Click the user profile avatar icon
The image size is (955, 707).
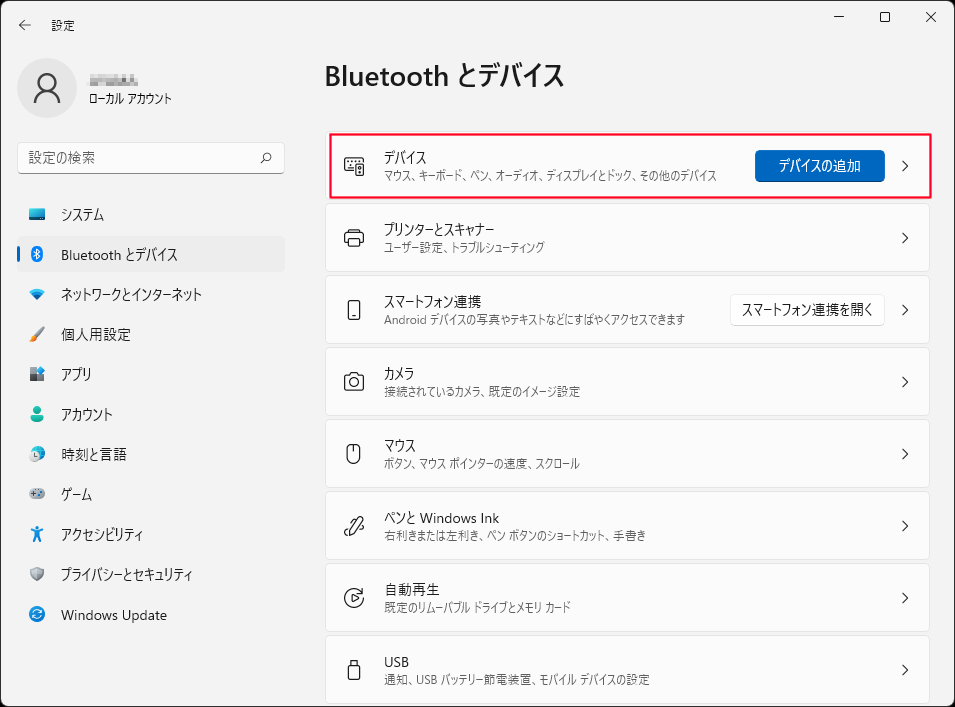47,88
